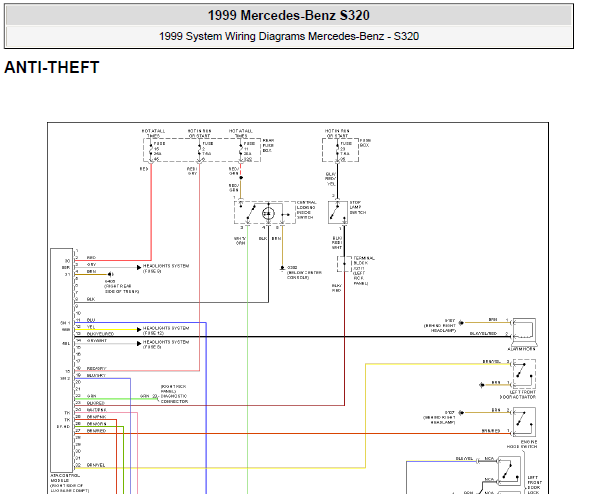Click the arrow on the GRY headlights wire
This screenshot has width=604, height=494.
pyautogui.click(x=139, y=267)
